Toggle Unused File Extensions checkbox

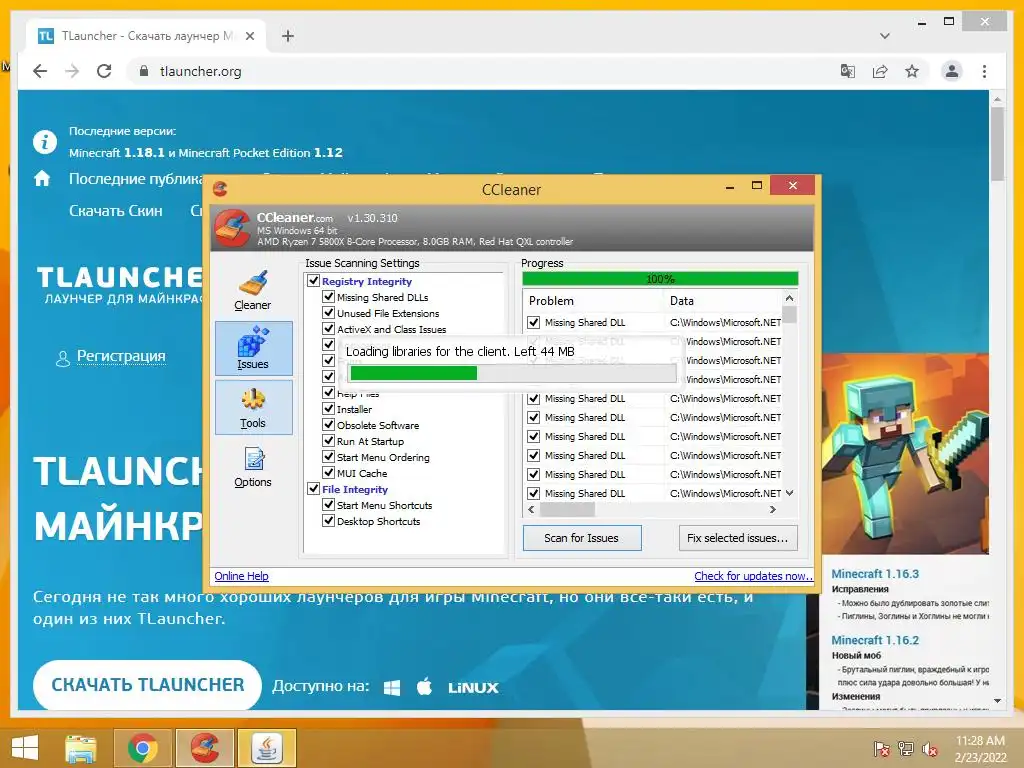329,313
